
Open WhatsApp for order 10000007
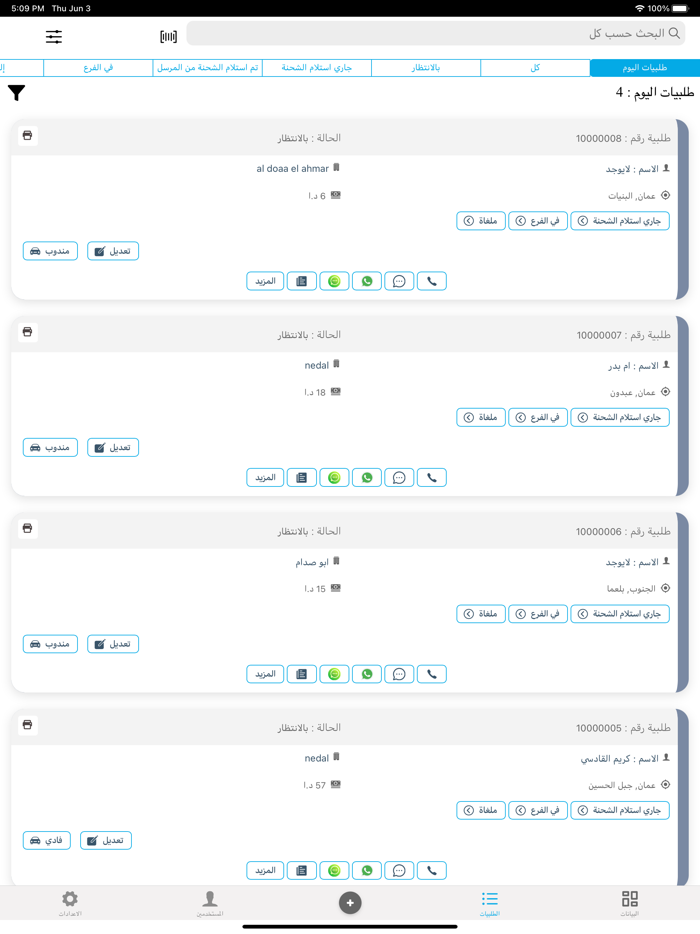(367, 478)
